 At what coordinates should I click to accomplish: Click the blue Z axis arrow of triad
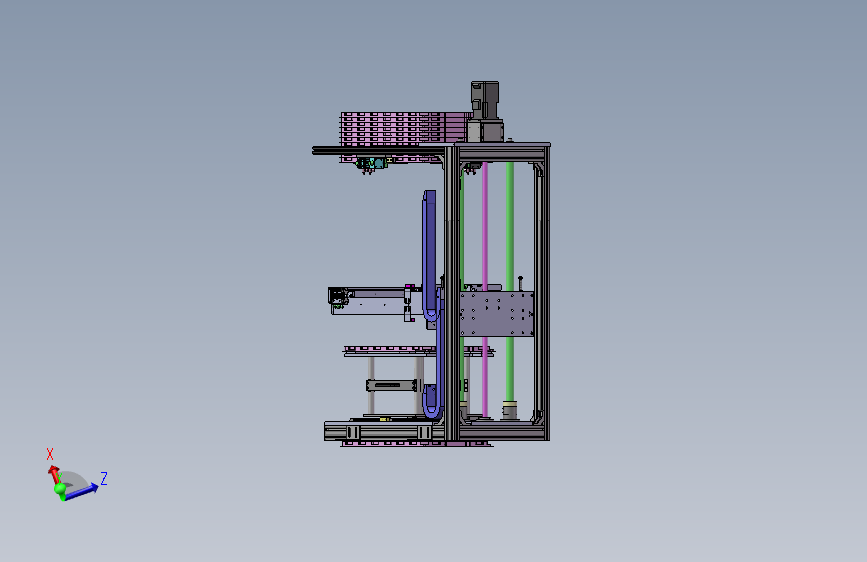click(x=82, y=491)
